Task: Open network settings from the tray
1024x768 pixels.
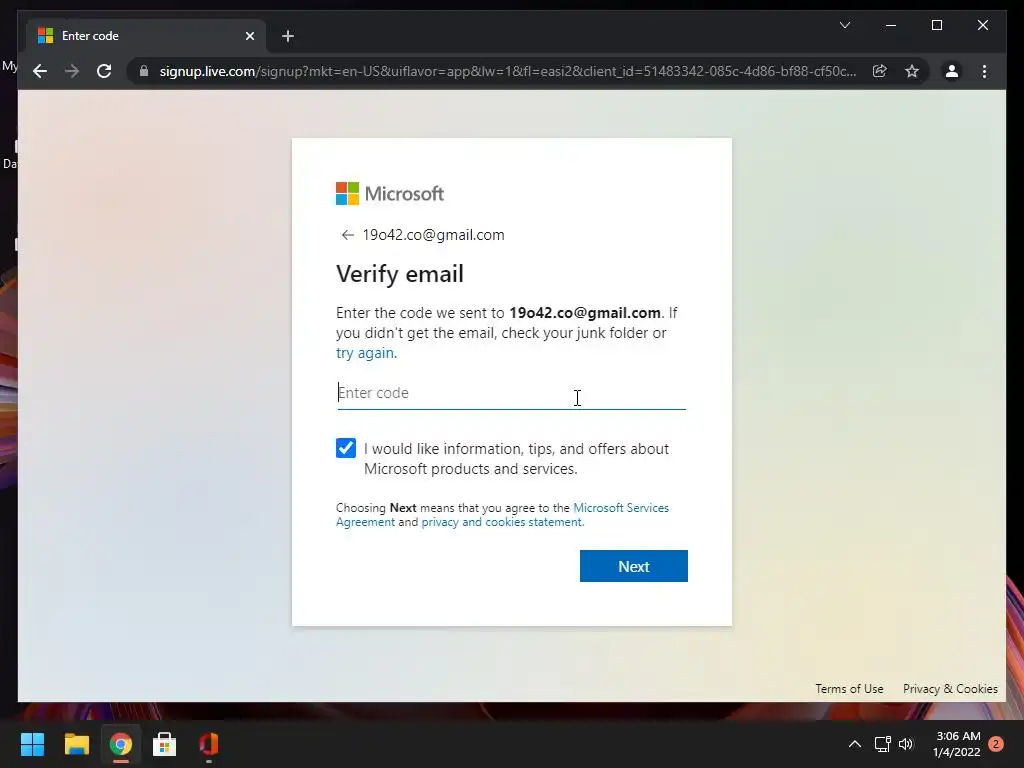Action: pyautogui.click(x=882, y=744)
